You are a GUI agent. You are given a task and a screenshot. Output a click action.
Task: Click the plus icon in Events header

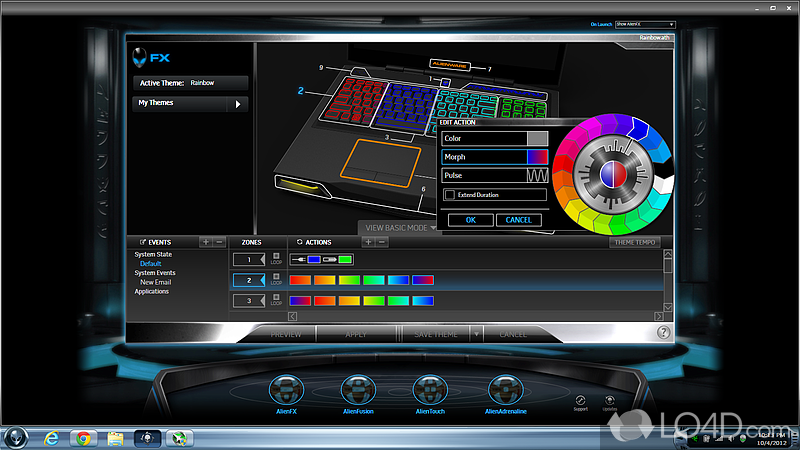click(206, 242)
